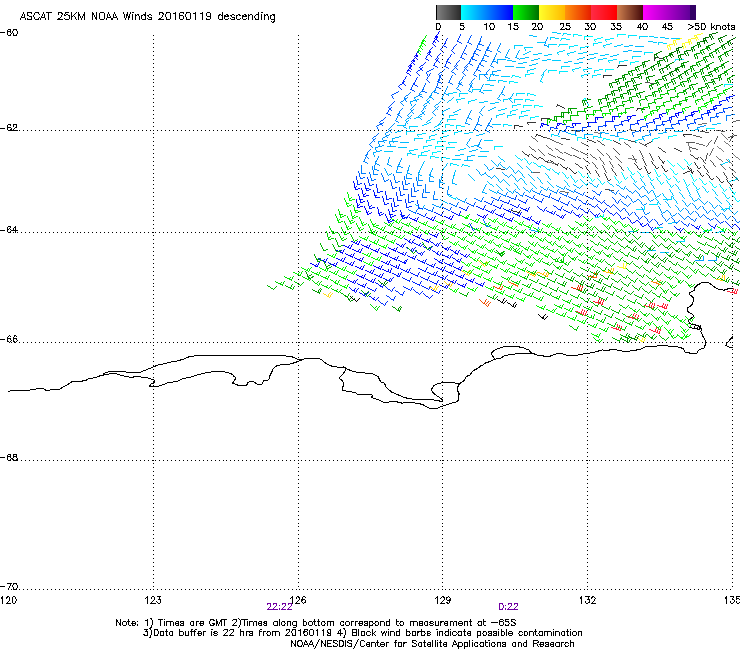Click the gray 0–5 knots color bar segment
This screenshot has height=650, width=740.
pos(448,12)
